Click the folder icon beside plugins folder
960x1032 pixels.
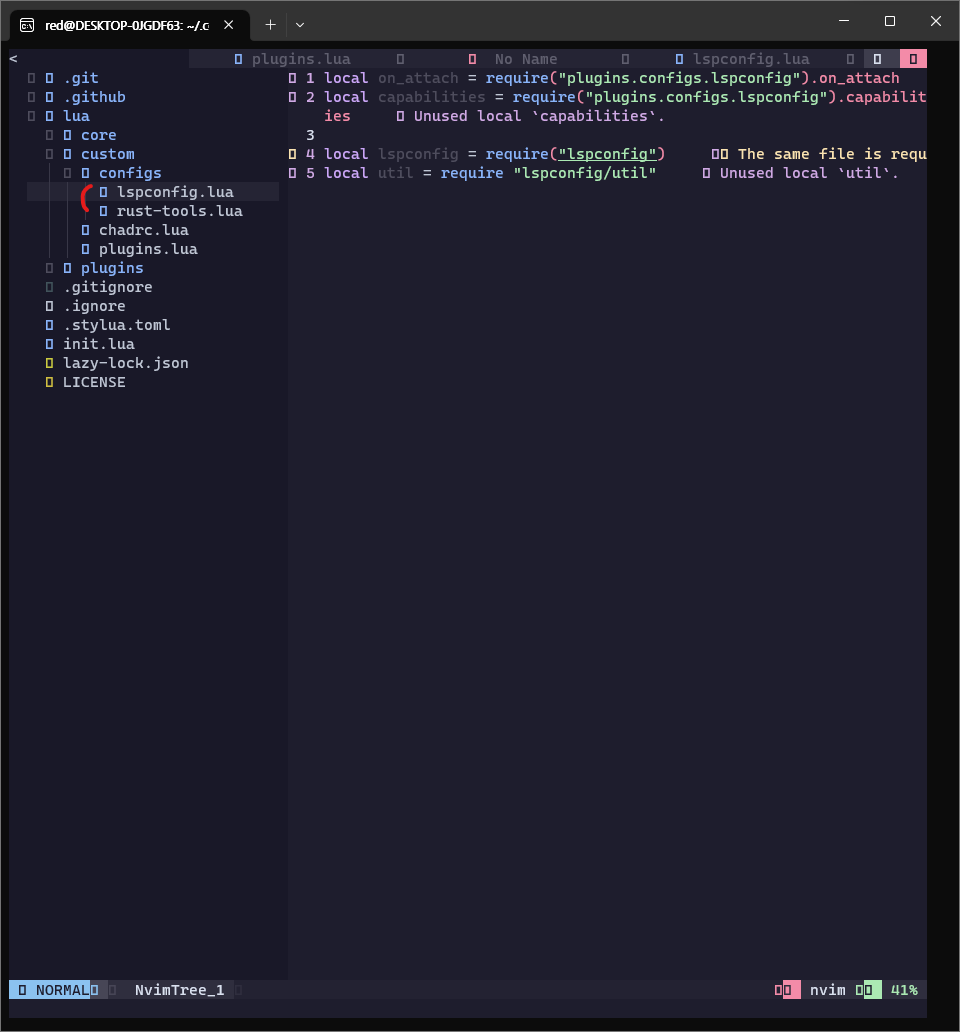[67, 269]
